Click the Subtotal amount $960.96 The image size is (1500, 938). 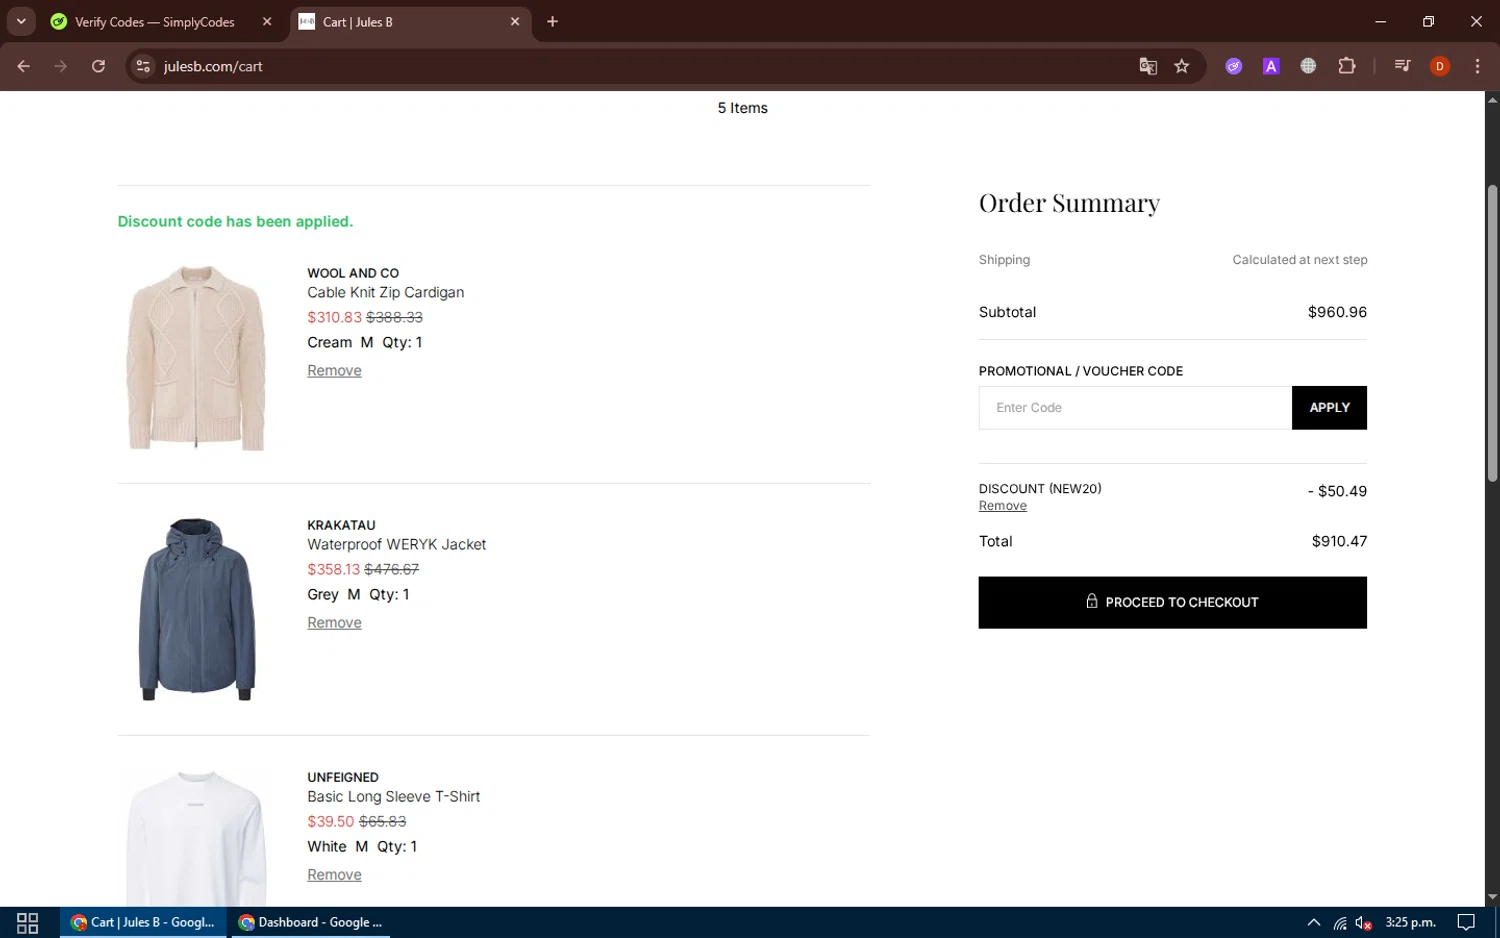point(1337,312)
